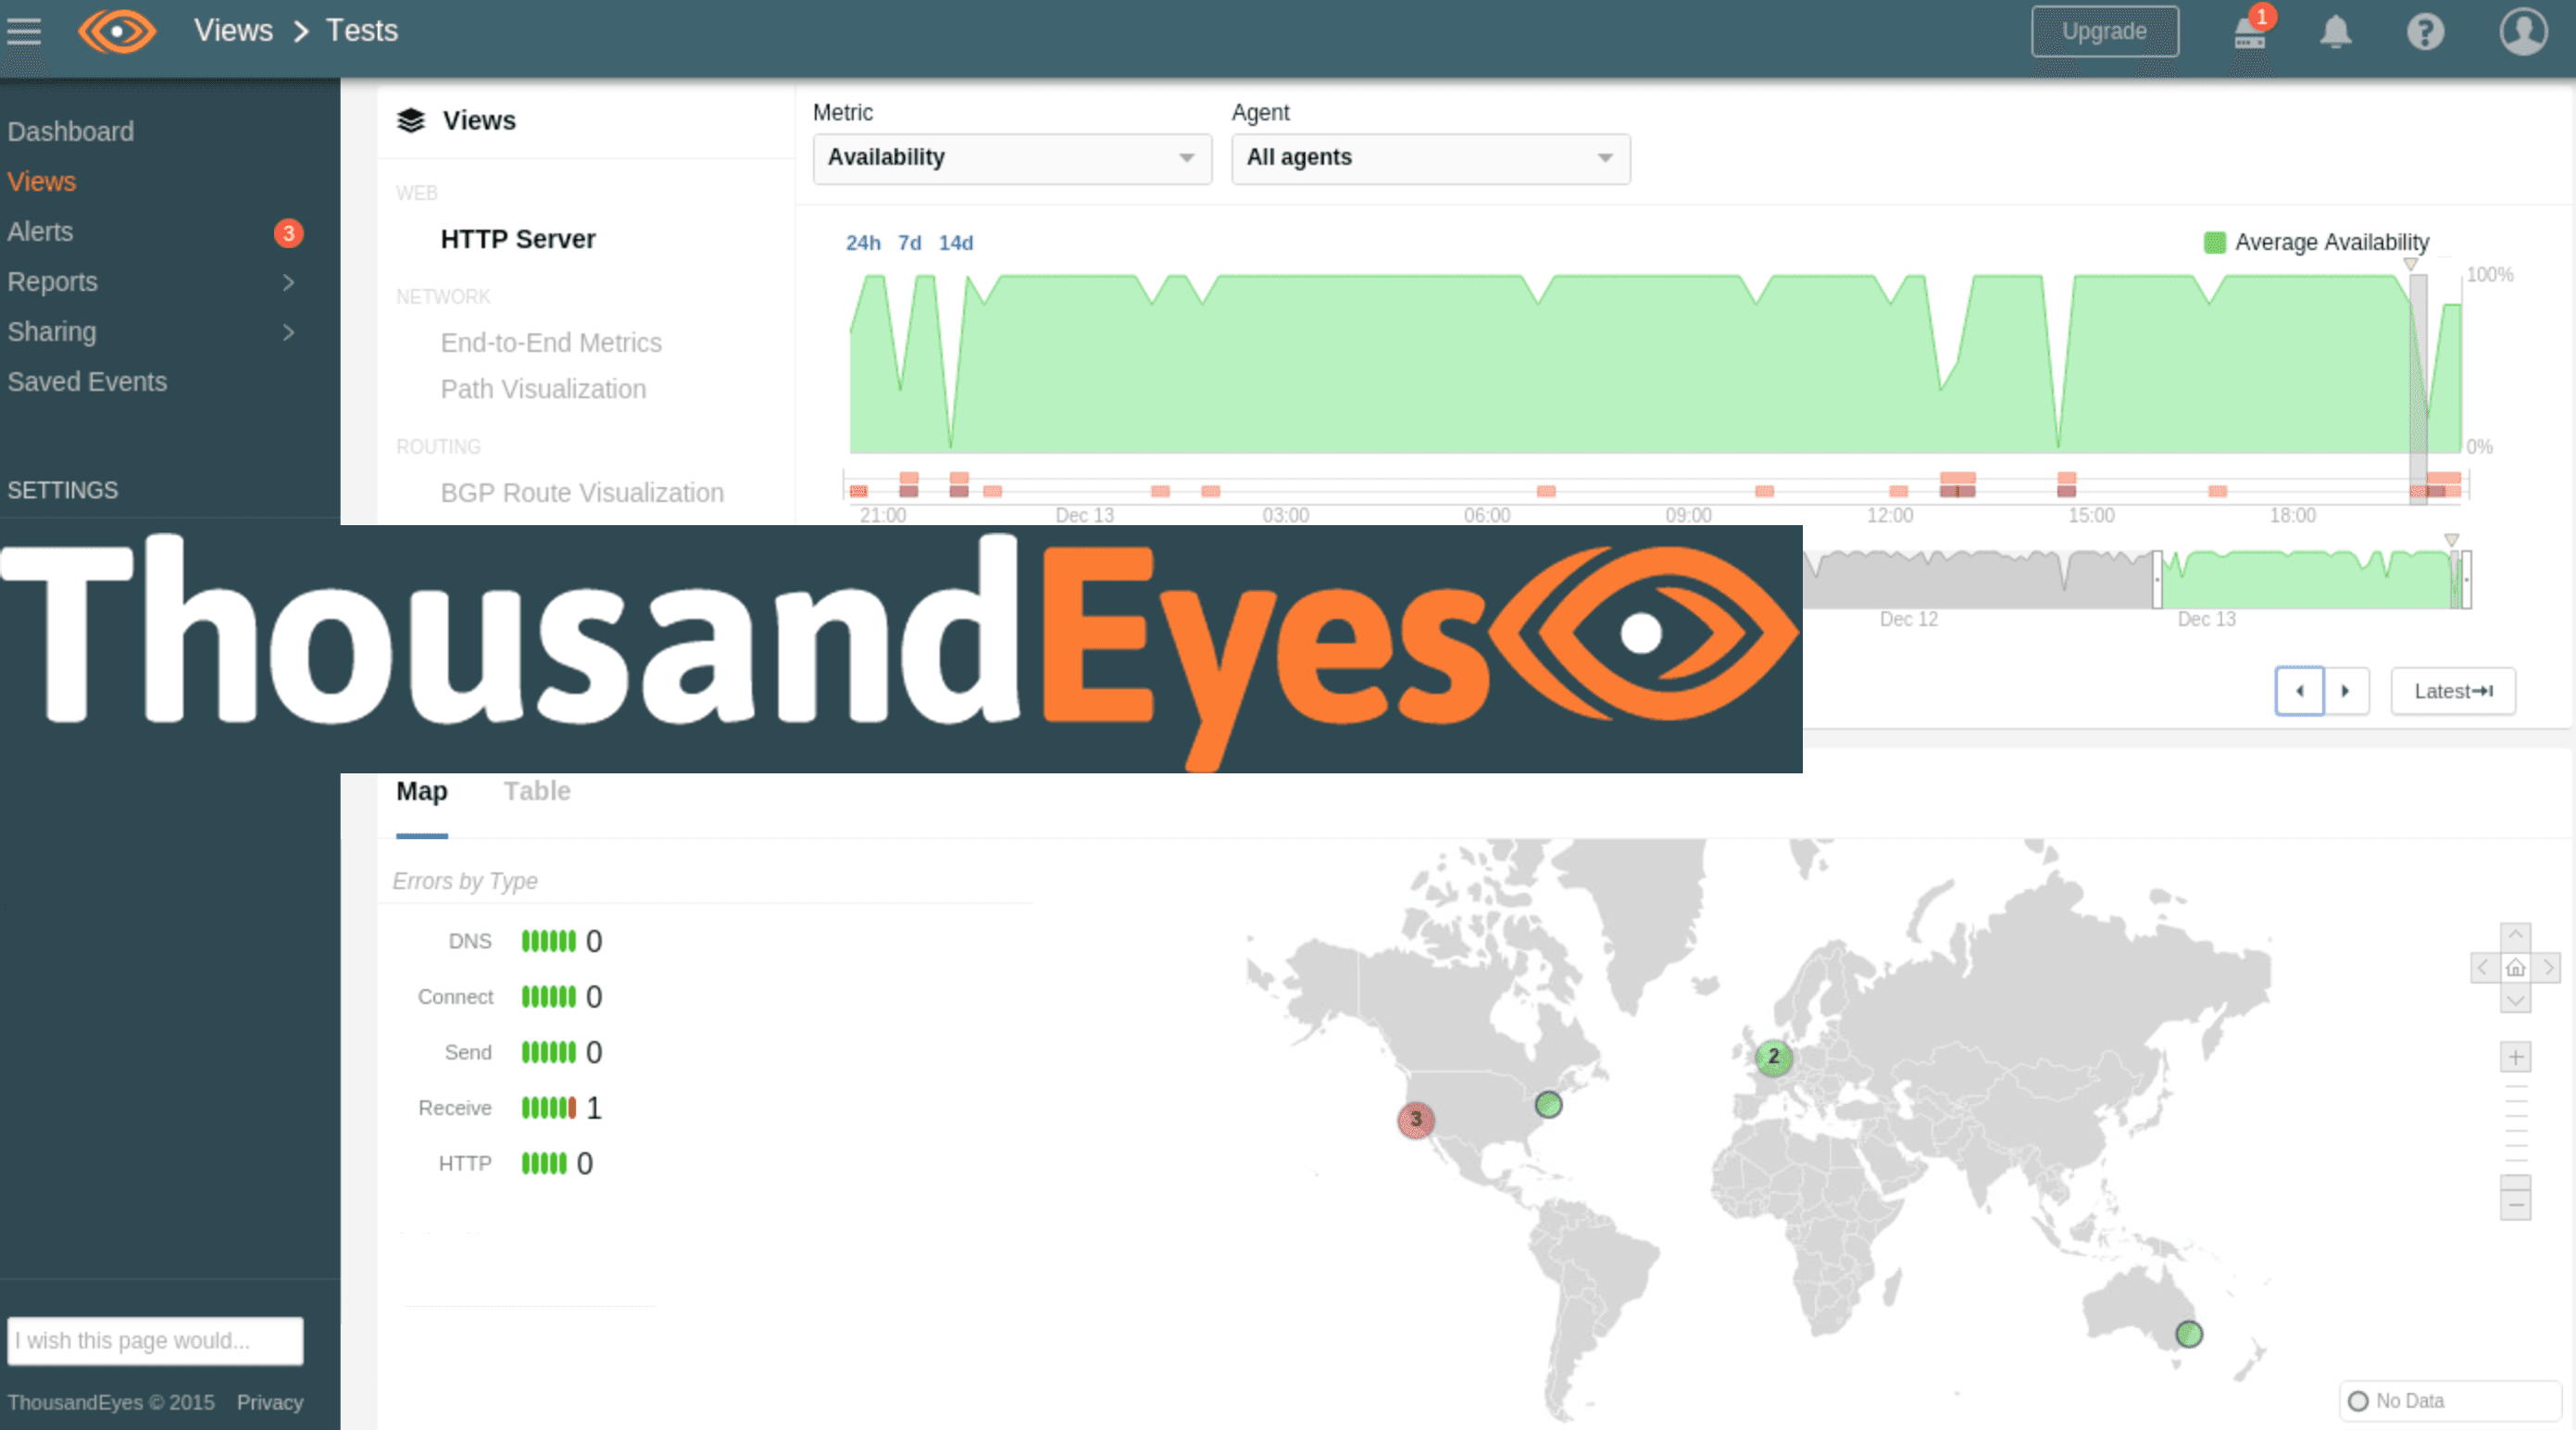Step timeline backward with left arrow

click(x=2299, y=691)
